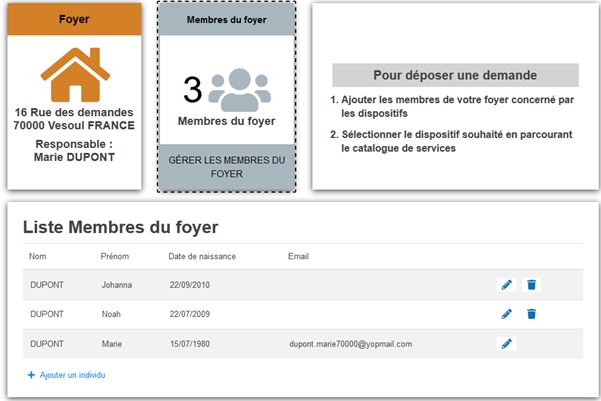Edit Noah DUPONT with the pencil icon

pos(506,314)
